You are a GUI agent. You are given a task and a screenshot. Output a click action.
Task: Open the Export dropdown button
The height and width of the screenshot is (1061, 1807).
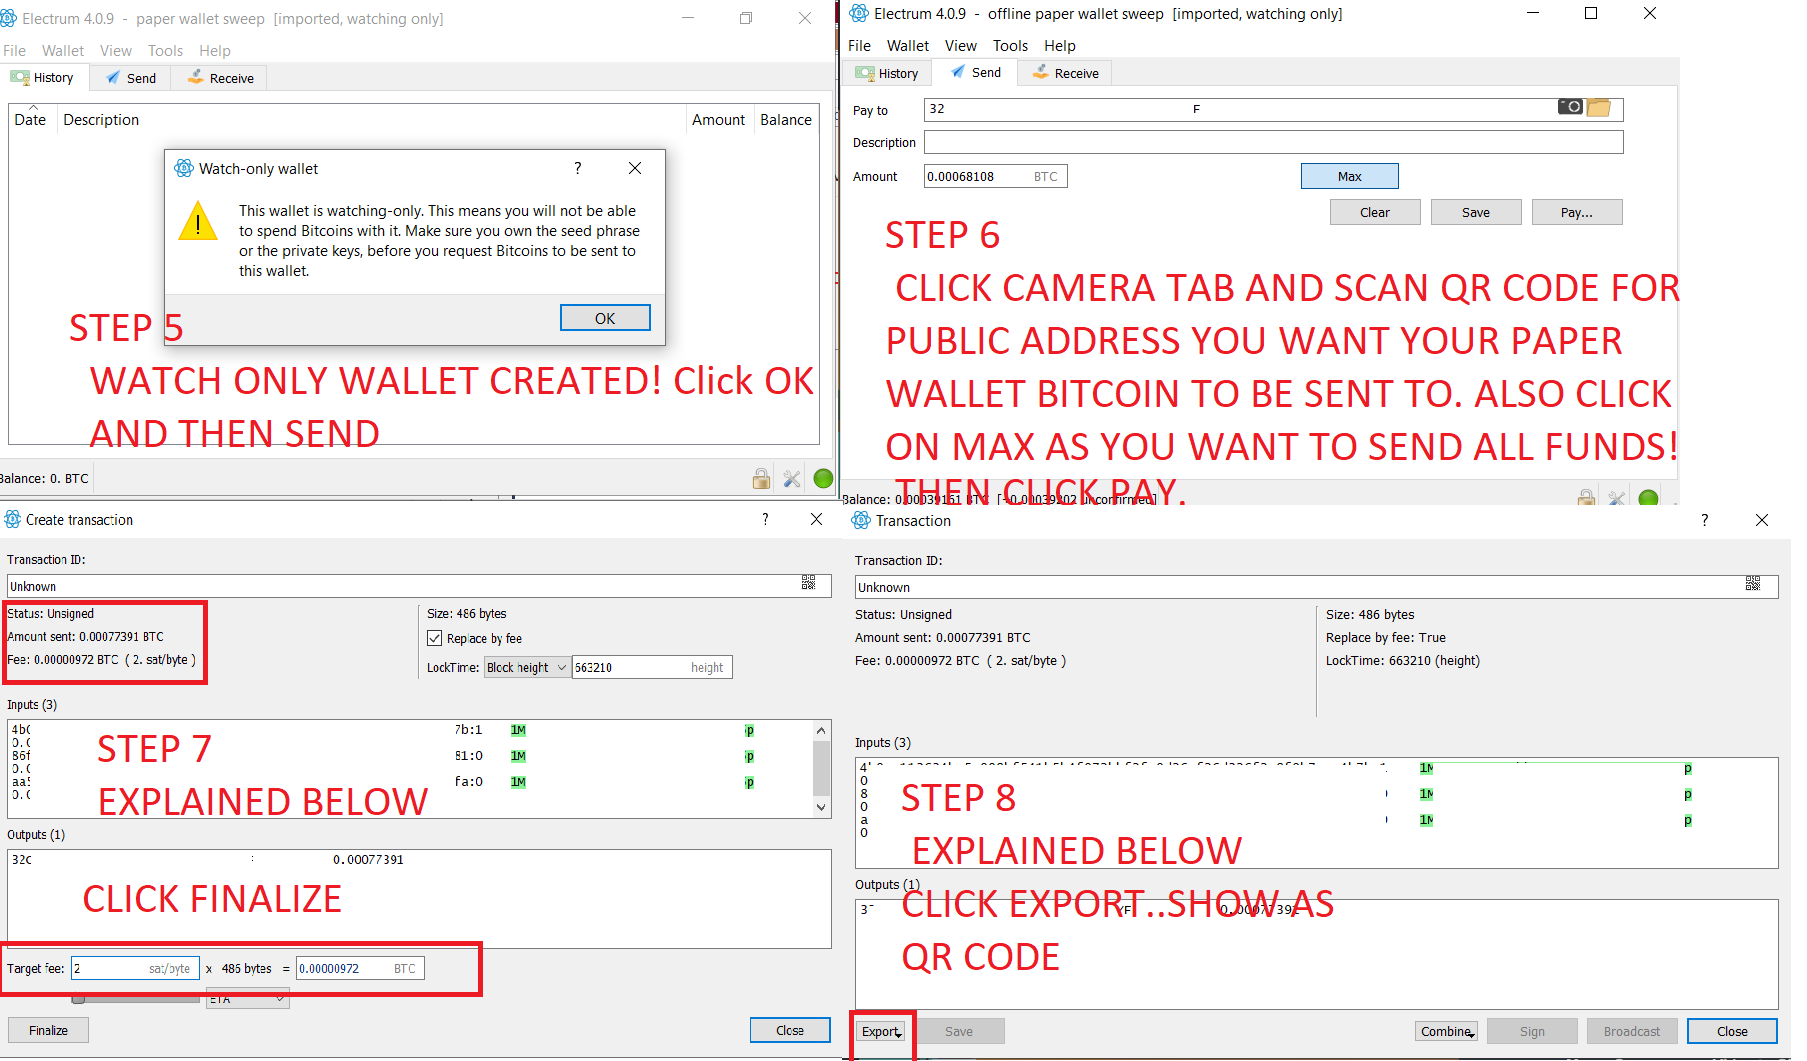coord(882,1031)
